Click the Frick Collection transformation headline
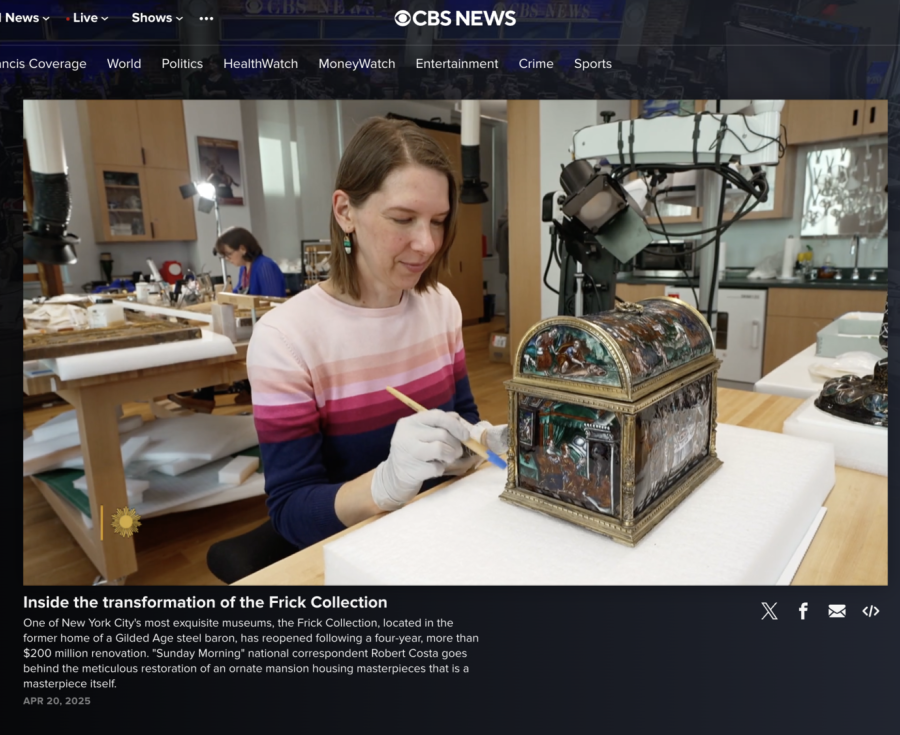 point(205,602)
